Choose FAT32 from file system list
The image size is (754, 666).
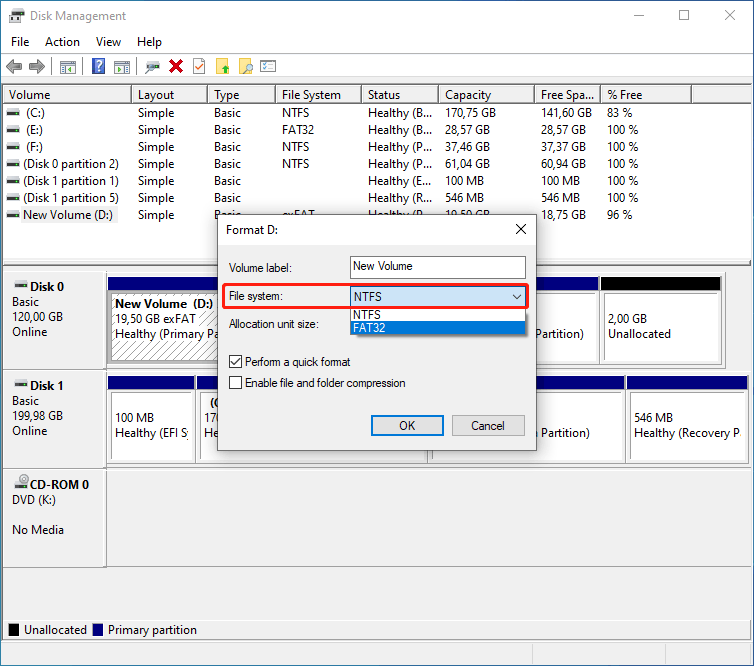438,328
